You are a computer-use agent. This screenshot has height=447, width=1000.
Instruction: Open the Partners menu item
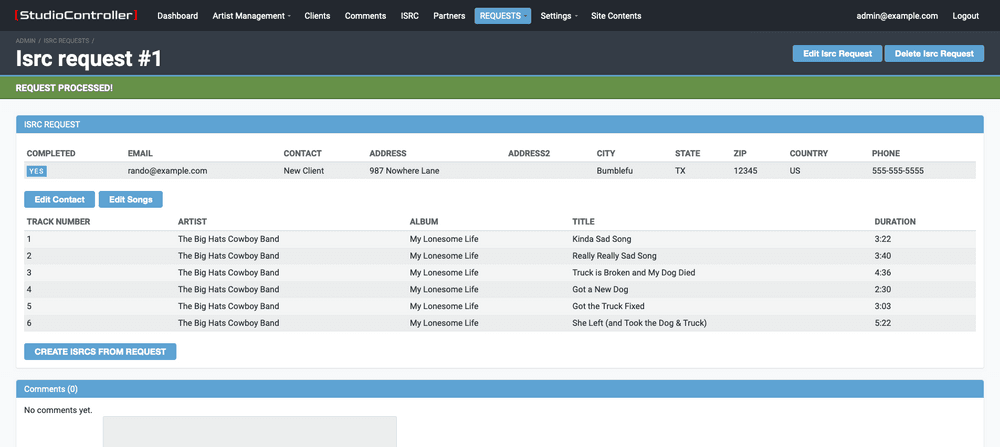[x=449, y=16]
